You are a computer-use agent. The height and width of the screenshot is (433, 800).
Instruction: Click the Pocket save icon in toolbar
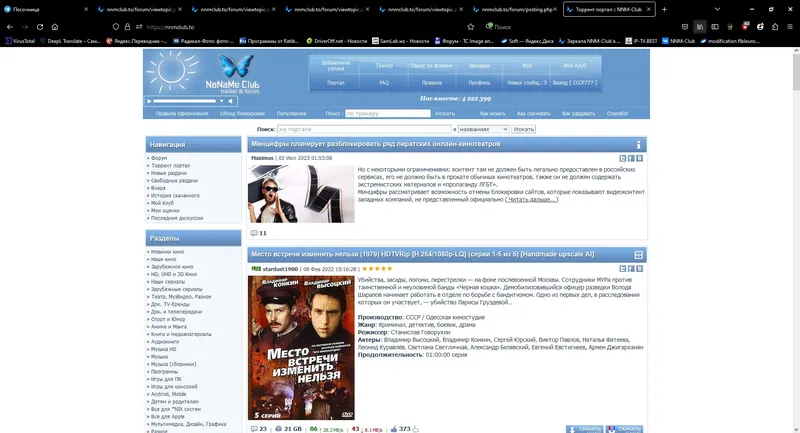pos(685,27)
